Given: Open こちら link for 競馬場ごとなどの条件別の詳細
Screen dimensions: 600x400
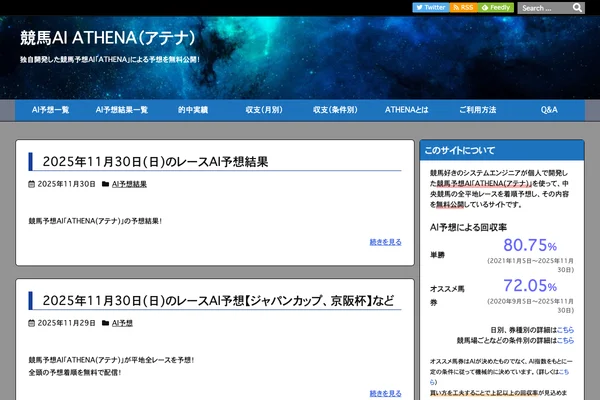Looking at the screenshot, I should (565, 340).
